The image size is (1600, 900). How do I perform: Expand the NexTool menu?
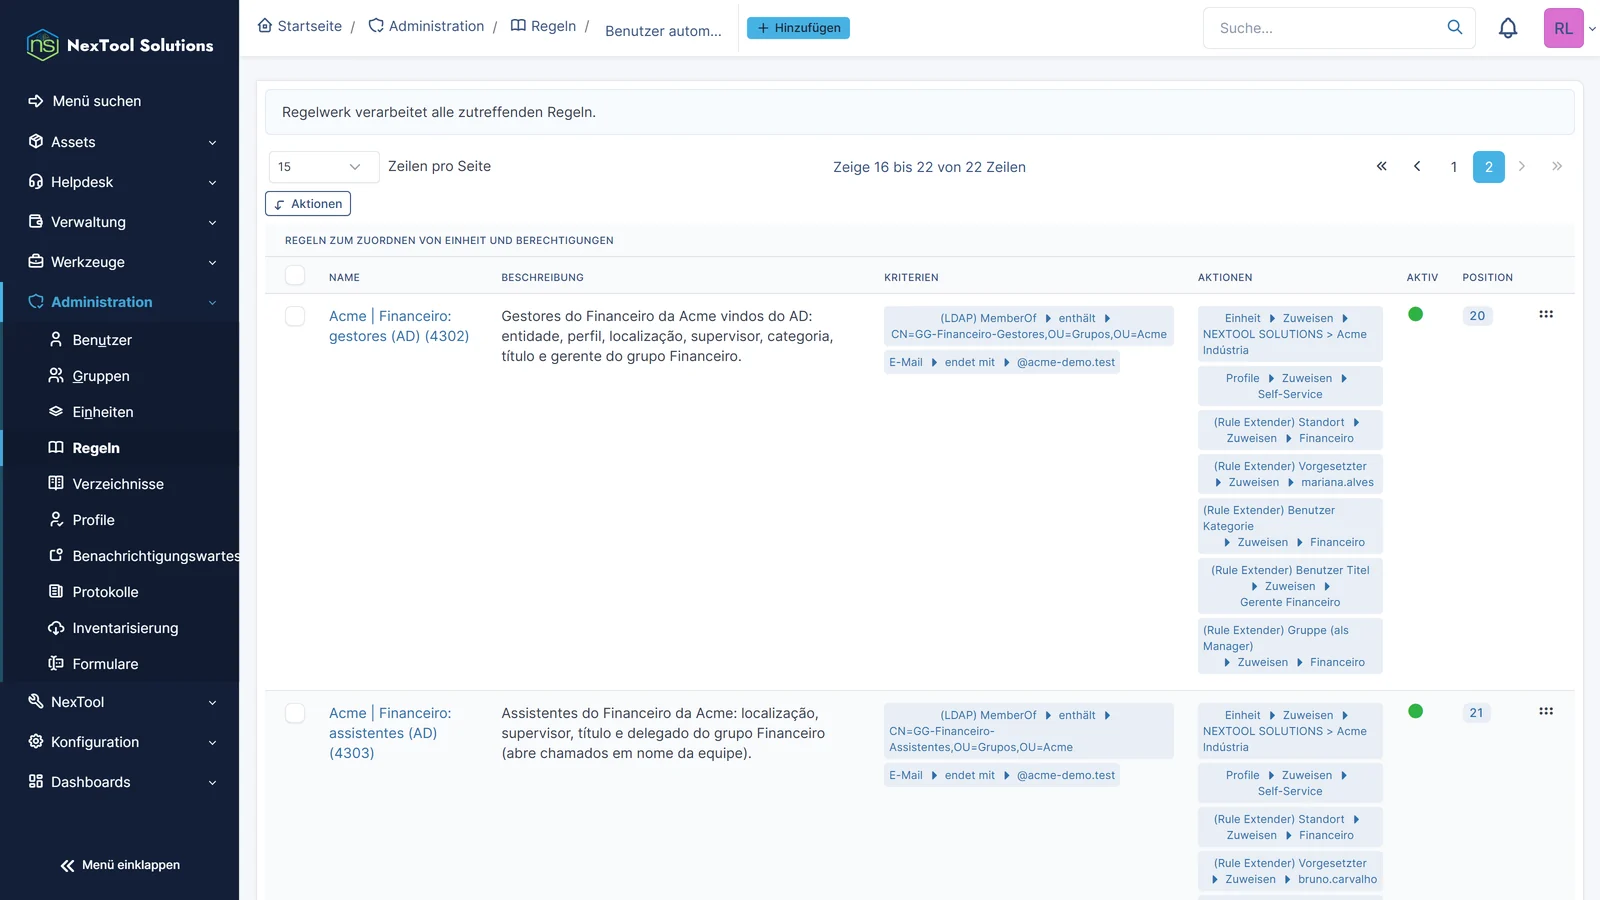(120, 702)
